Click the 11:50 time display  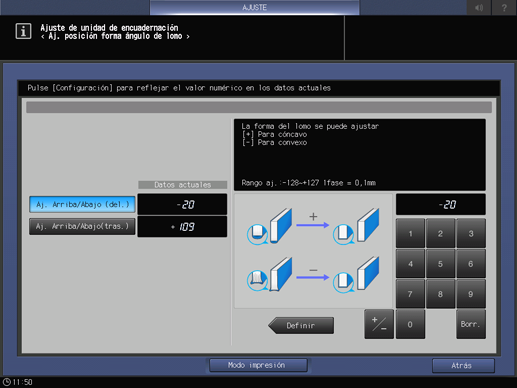click(22, 382)
